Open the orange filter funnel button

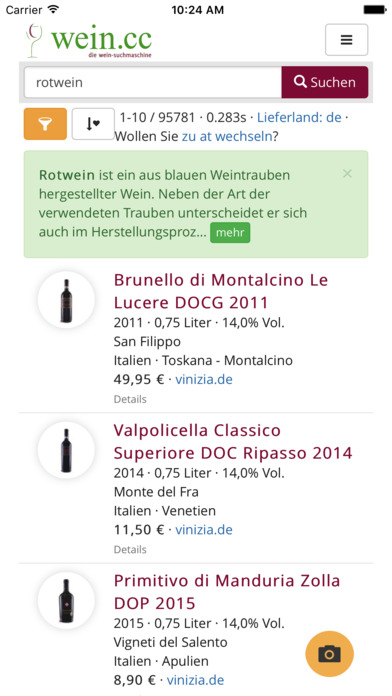[x=45, y=124]
